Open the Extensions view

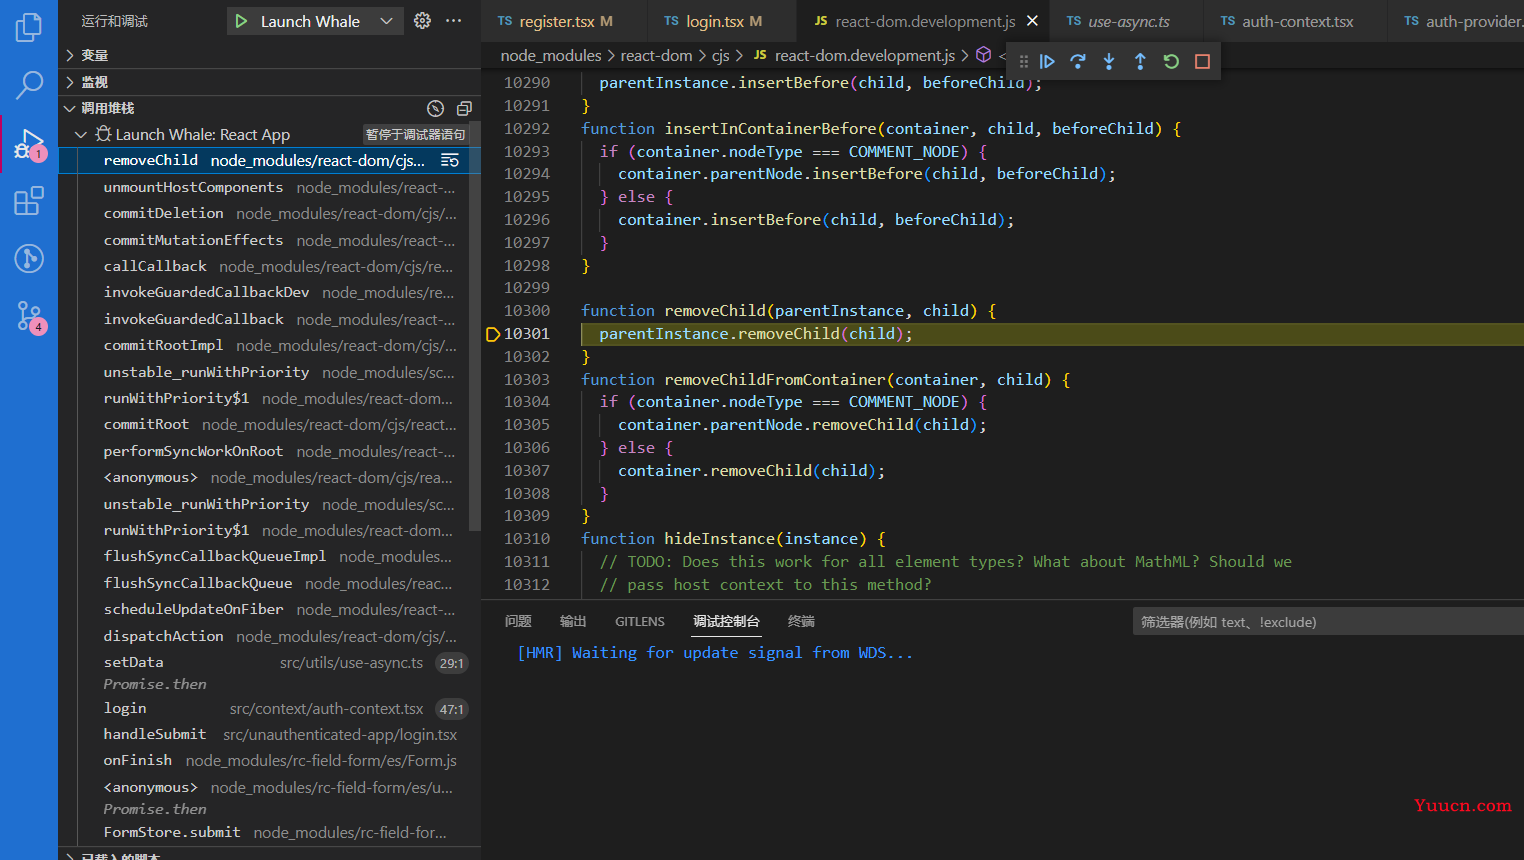pyautogui.click(x=29, y=201)
